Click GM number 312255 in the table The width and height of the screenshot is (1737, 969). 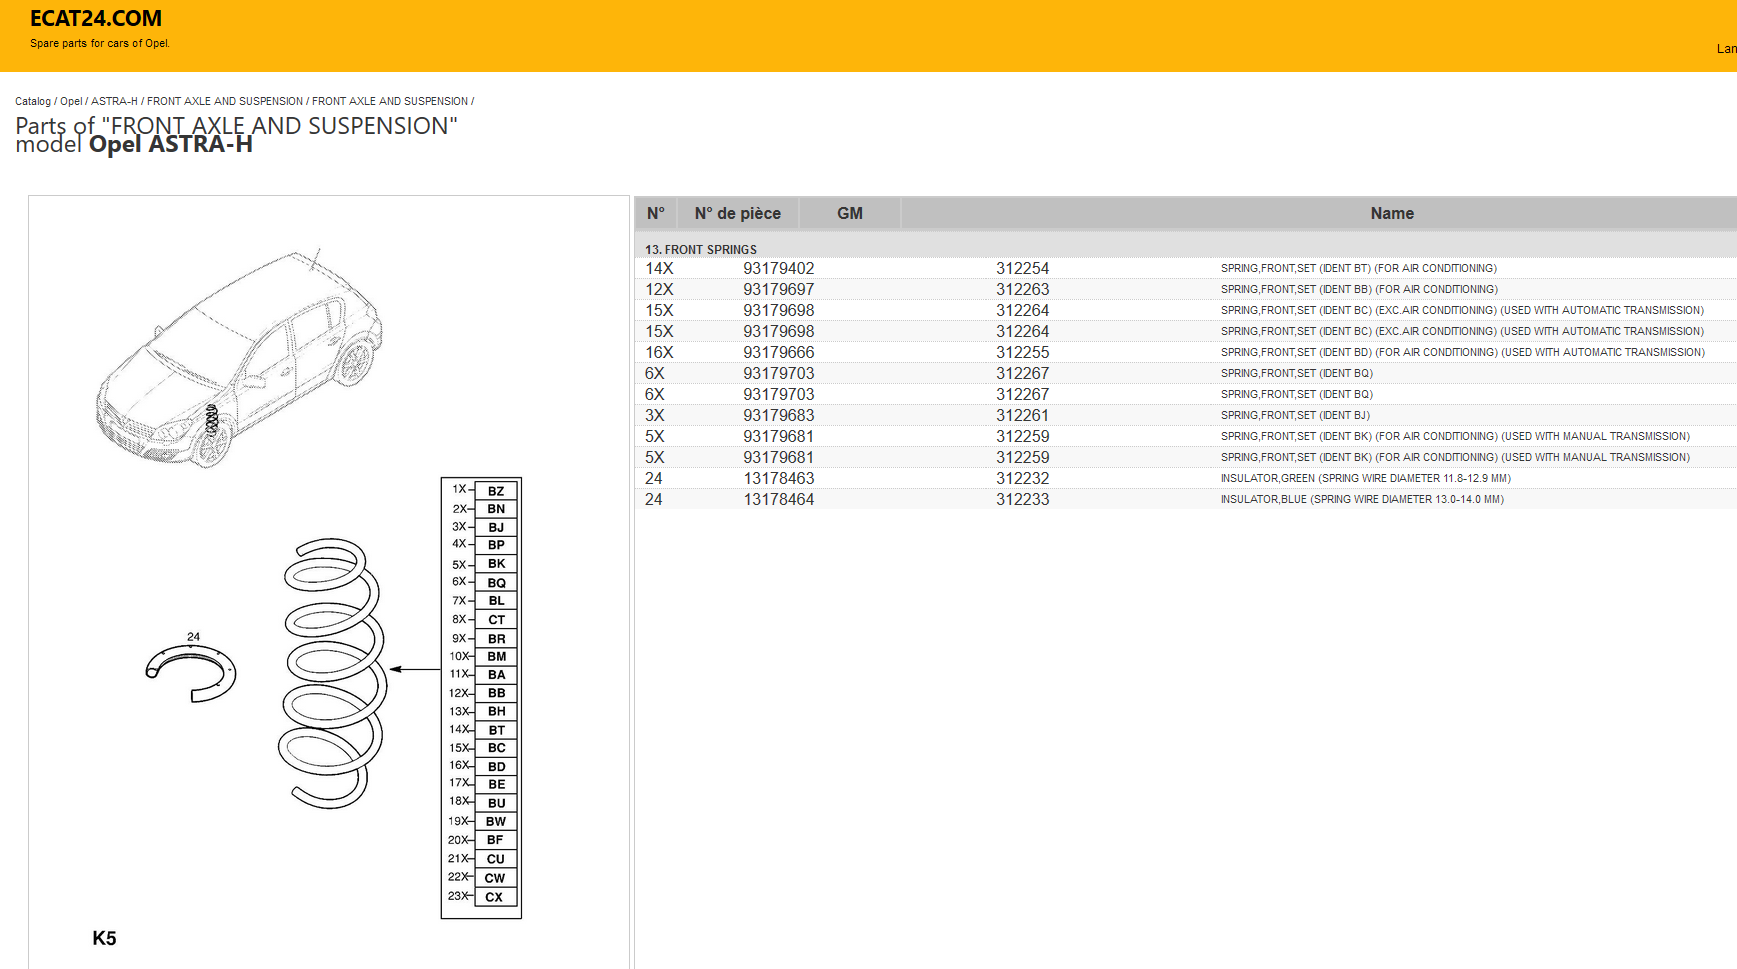1022,352
